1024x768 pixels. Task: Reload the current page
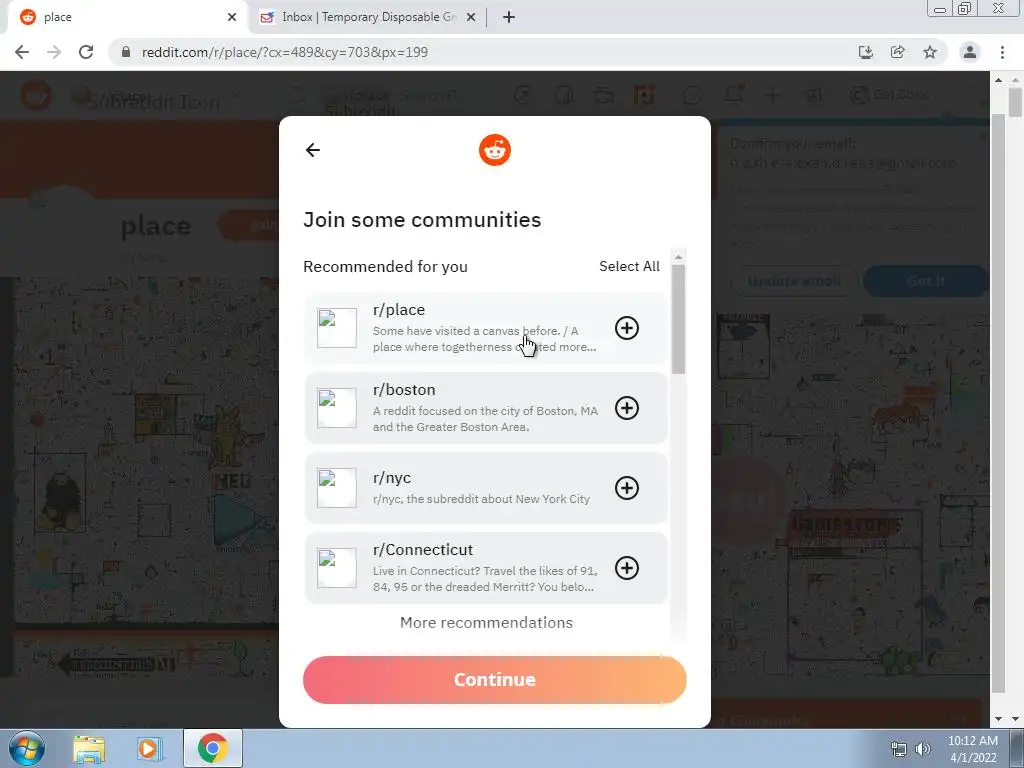[x=86, y=52]
